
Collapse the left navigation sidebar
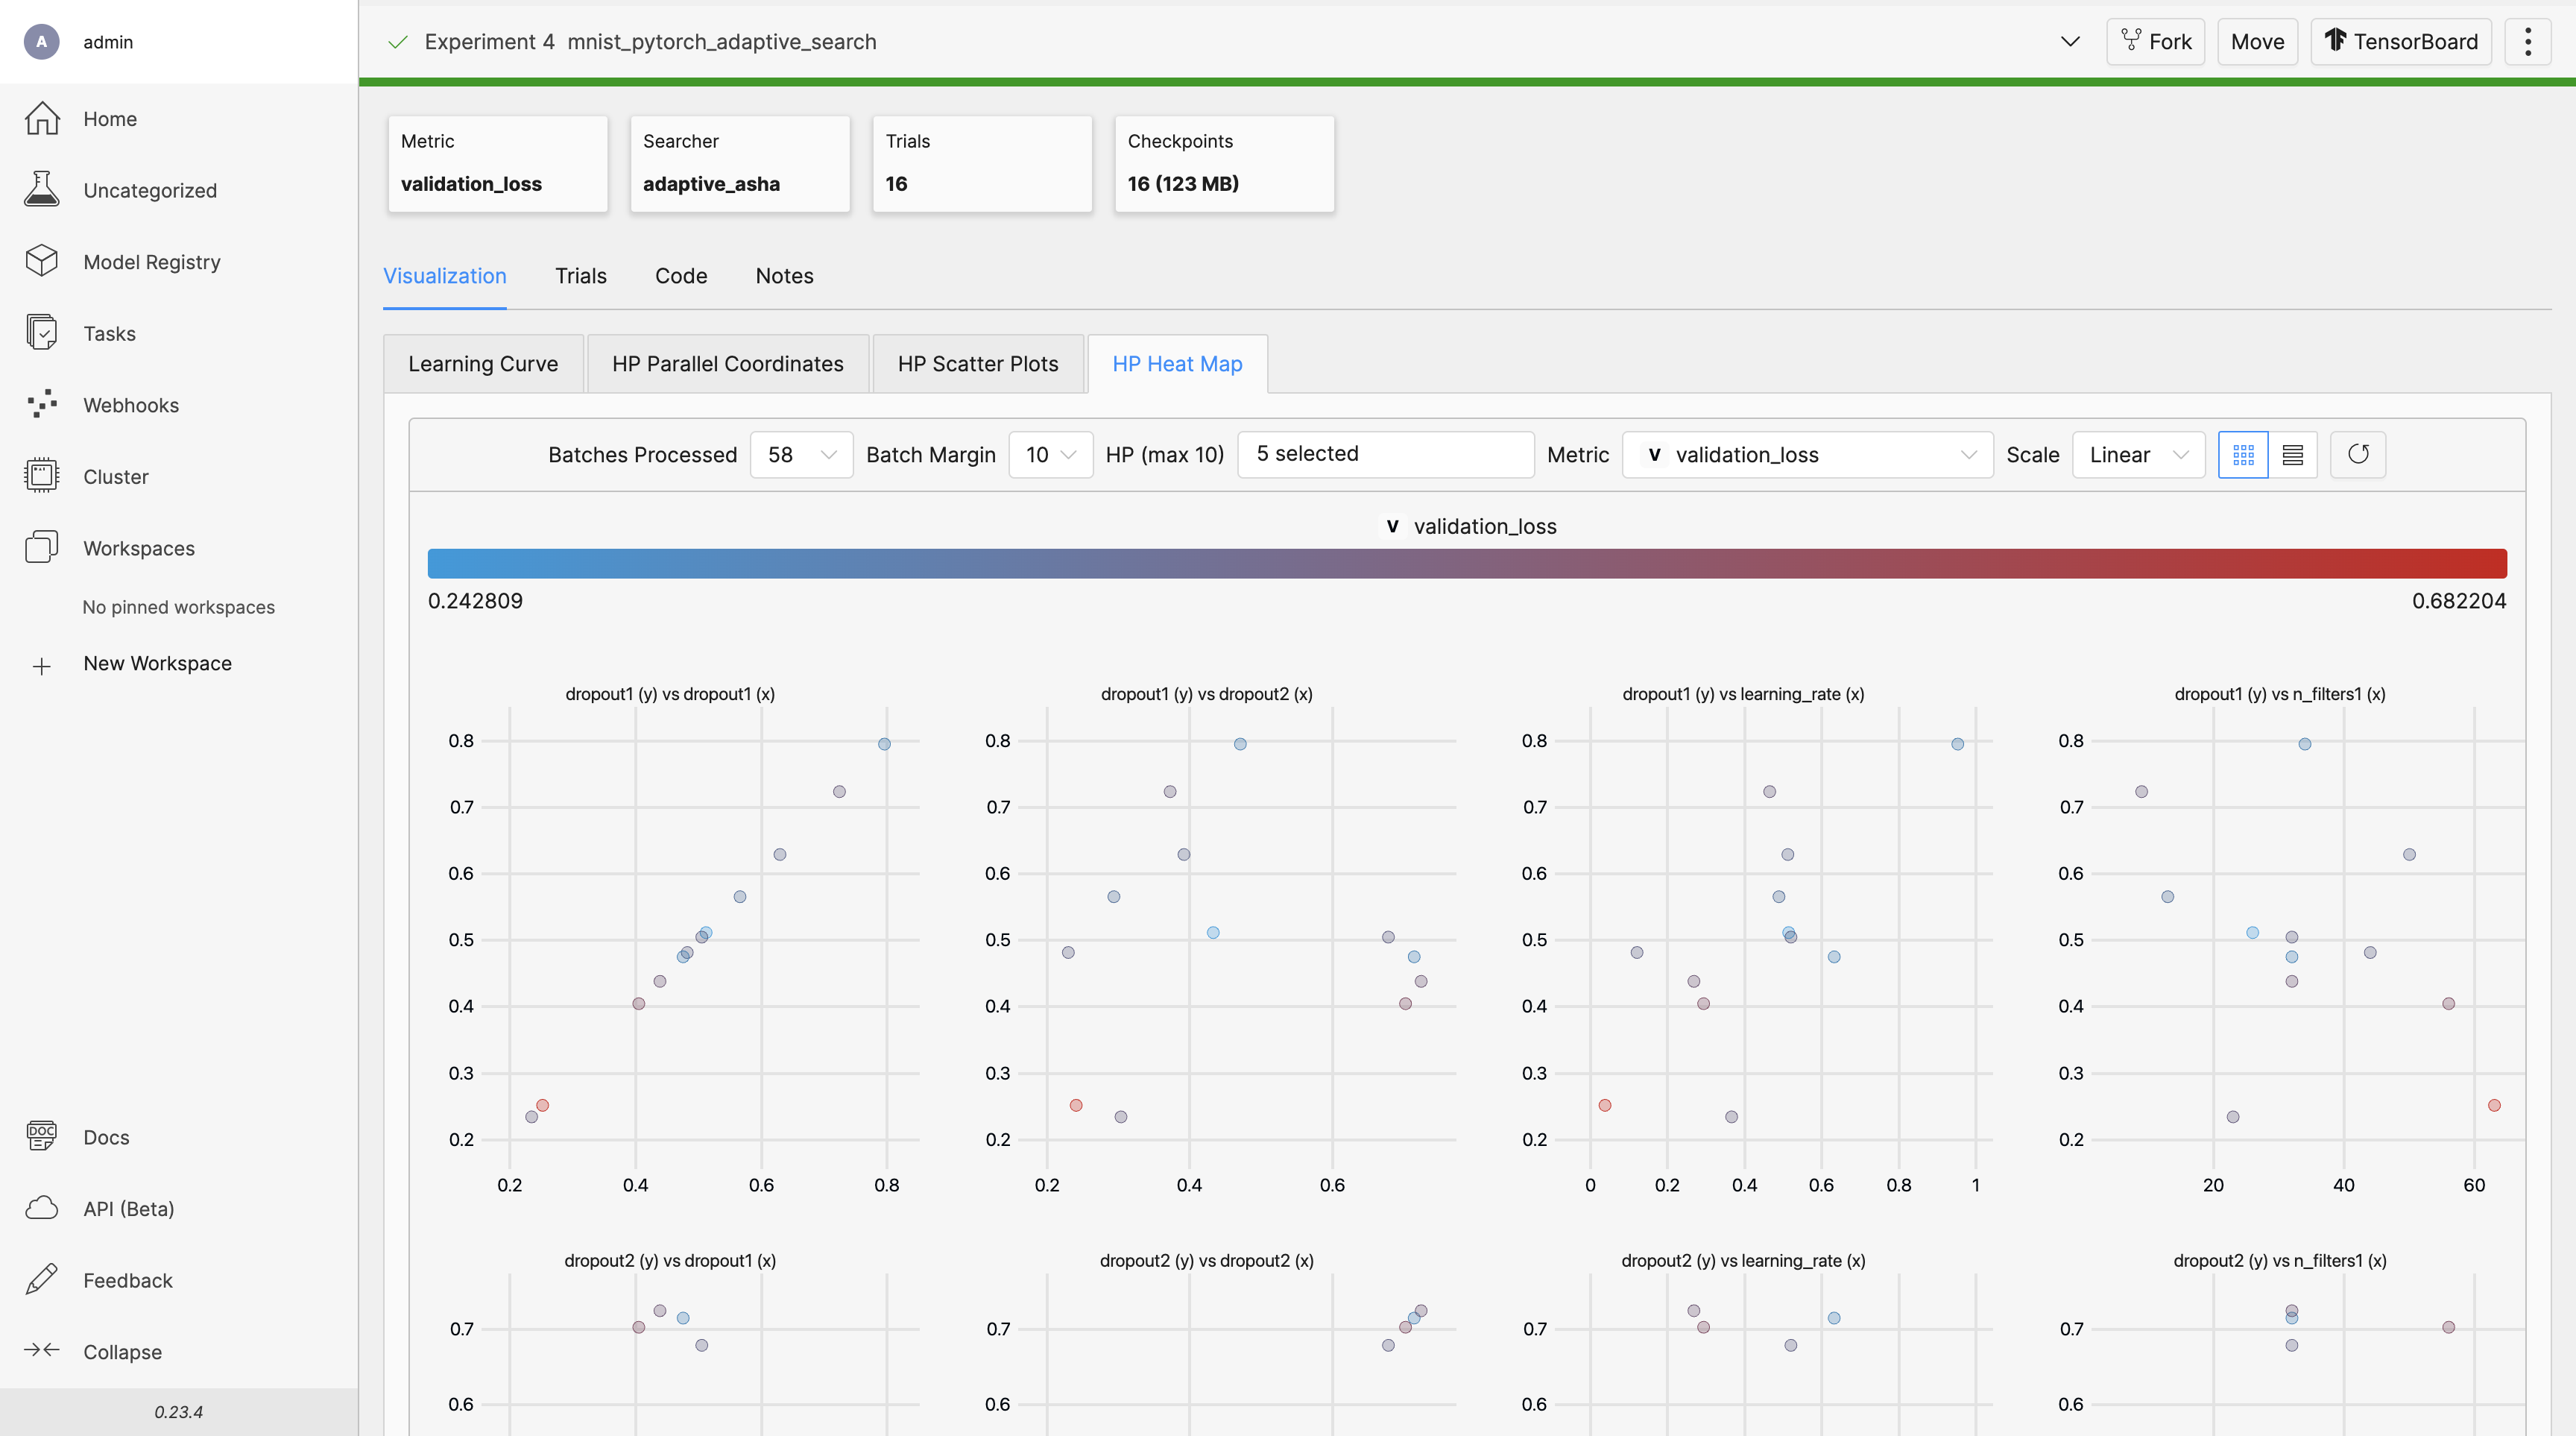click(x=122, y=1350)
